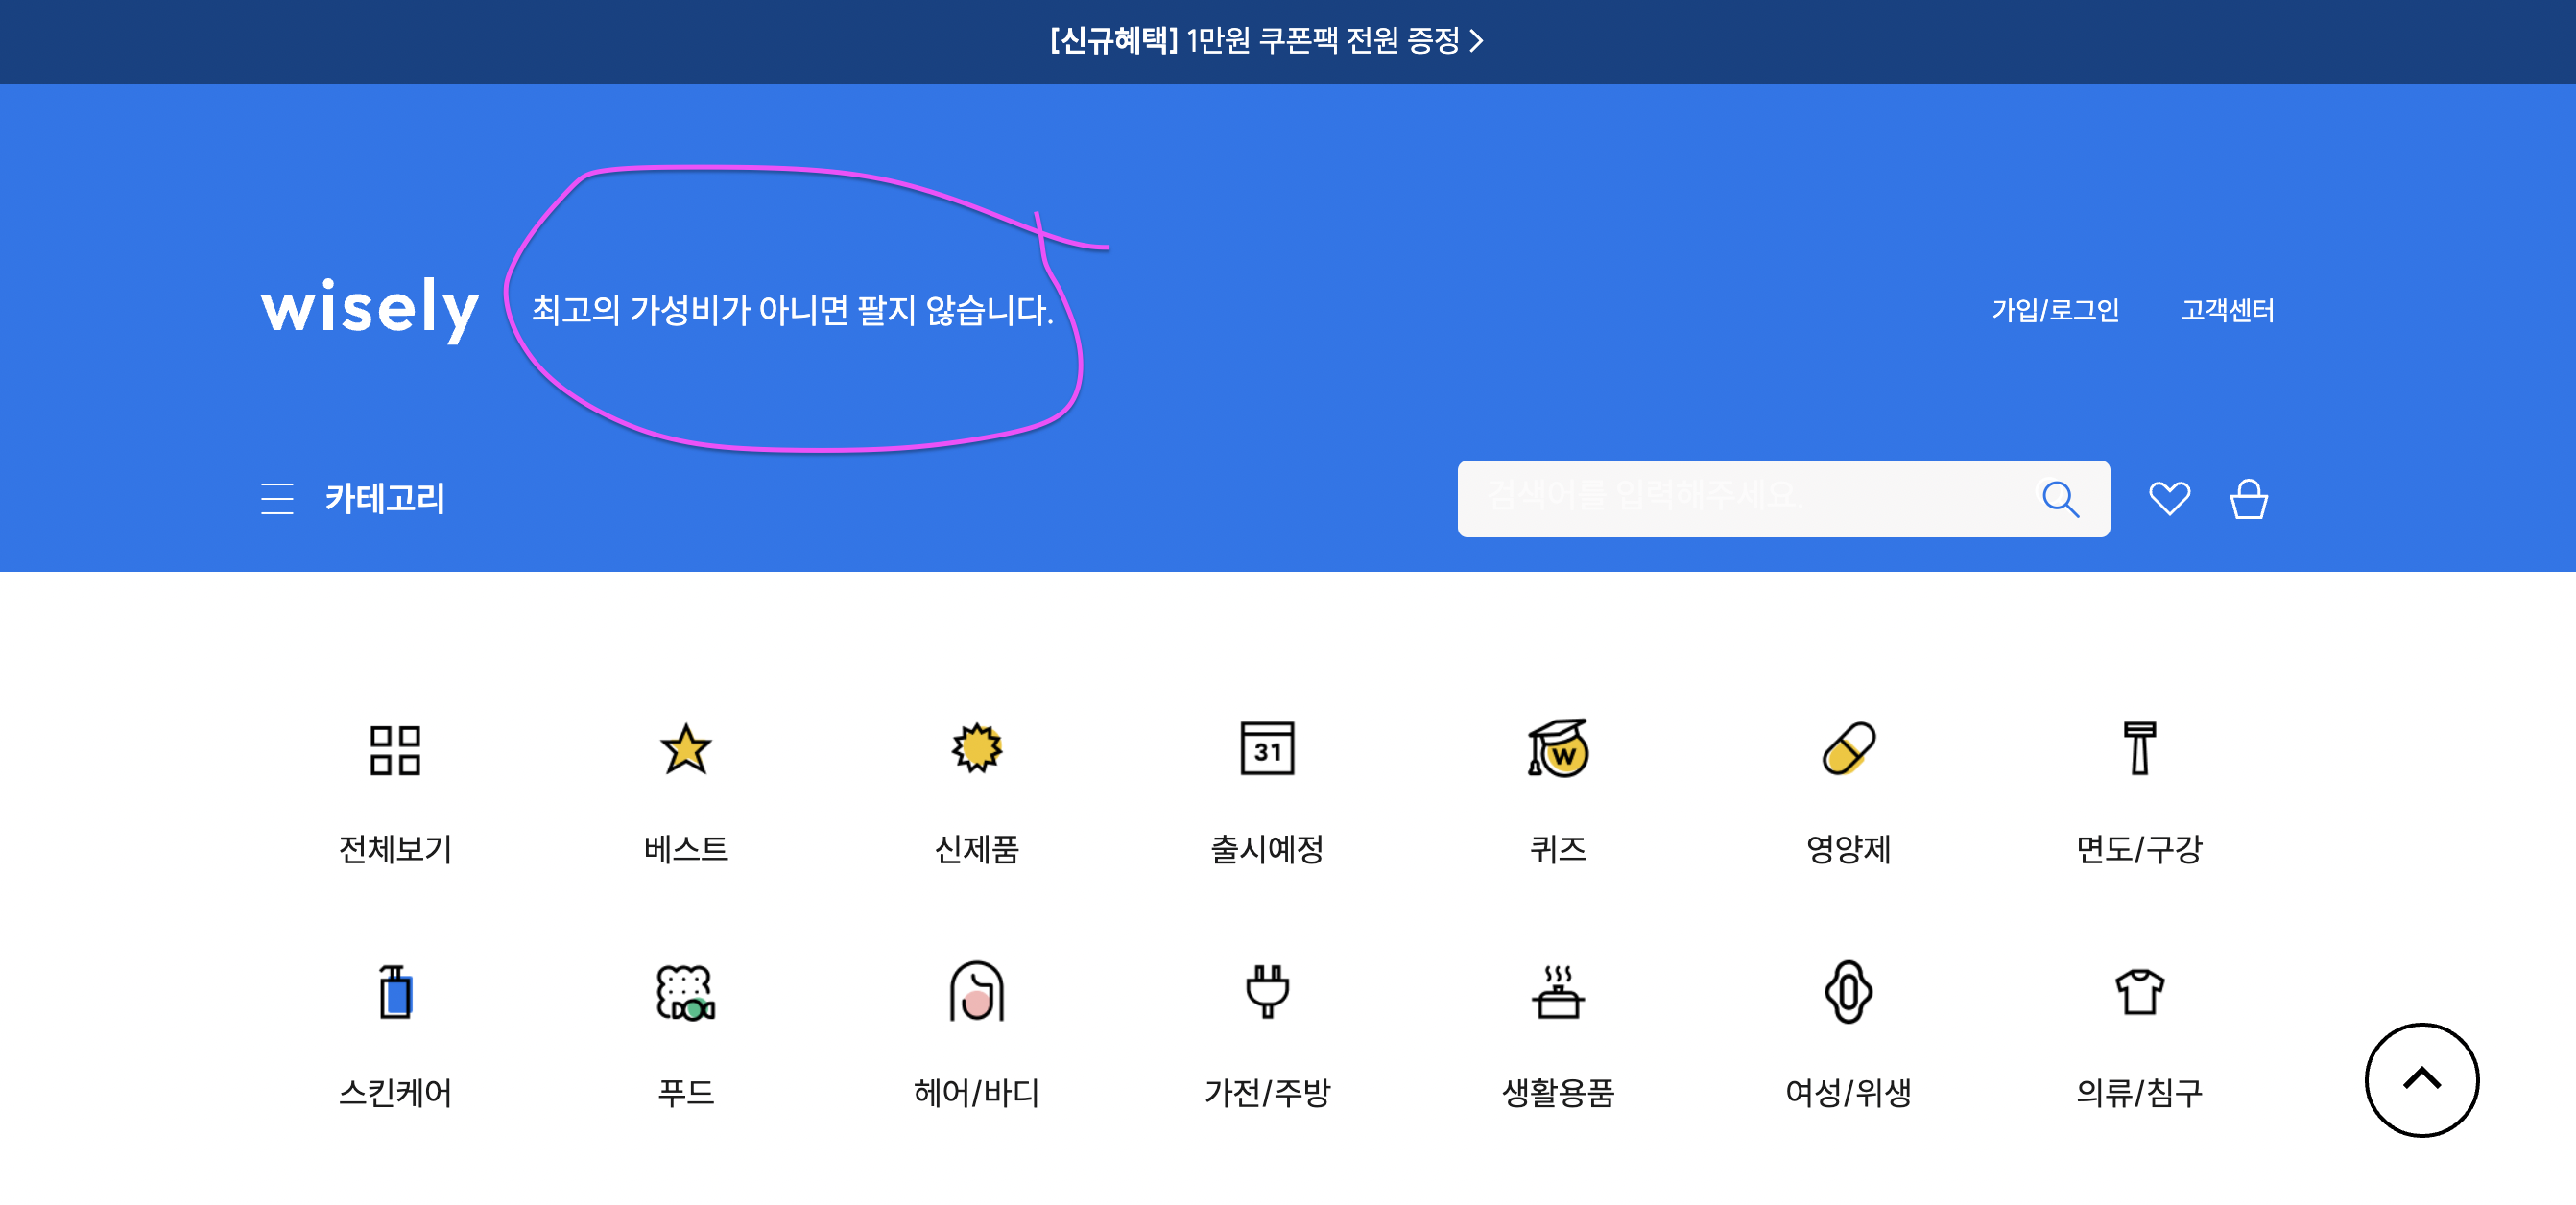The image size is (2576, 1205).
Task: Click the search magnifier icon
Action: coord(2059,498)
